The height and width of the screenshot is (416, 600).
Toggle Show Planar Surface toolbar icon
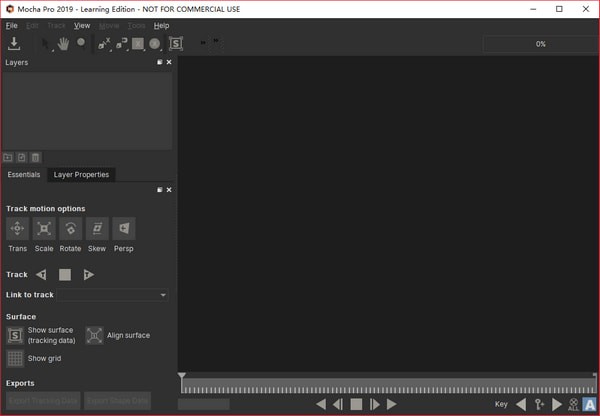pyautogui.click(x=176, y=44)
